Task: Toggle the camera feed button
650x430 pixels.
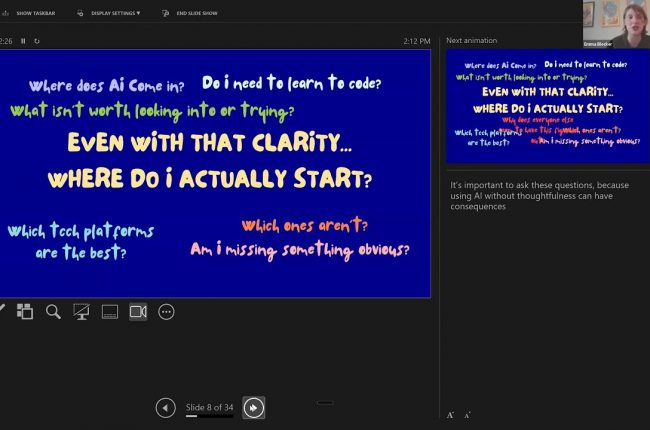Action: click(x=138, y=312)
